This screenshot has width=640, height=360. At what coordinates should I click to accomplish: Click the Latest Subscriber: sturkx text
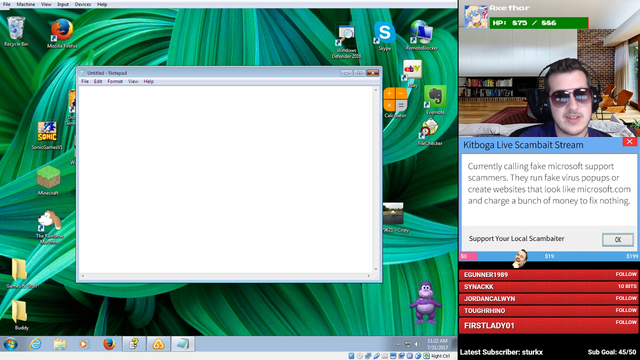pos(501,352)
